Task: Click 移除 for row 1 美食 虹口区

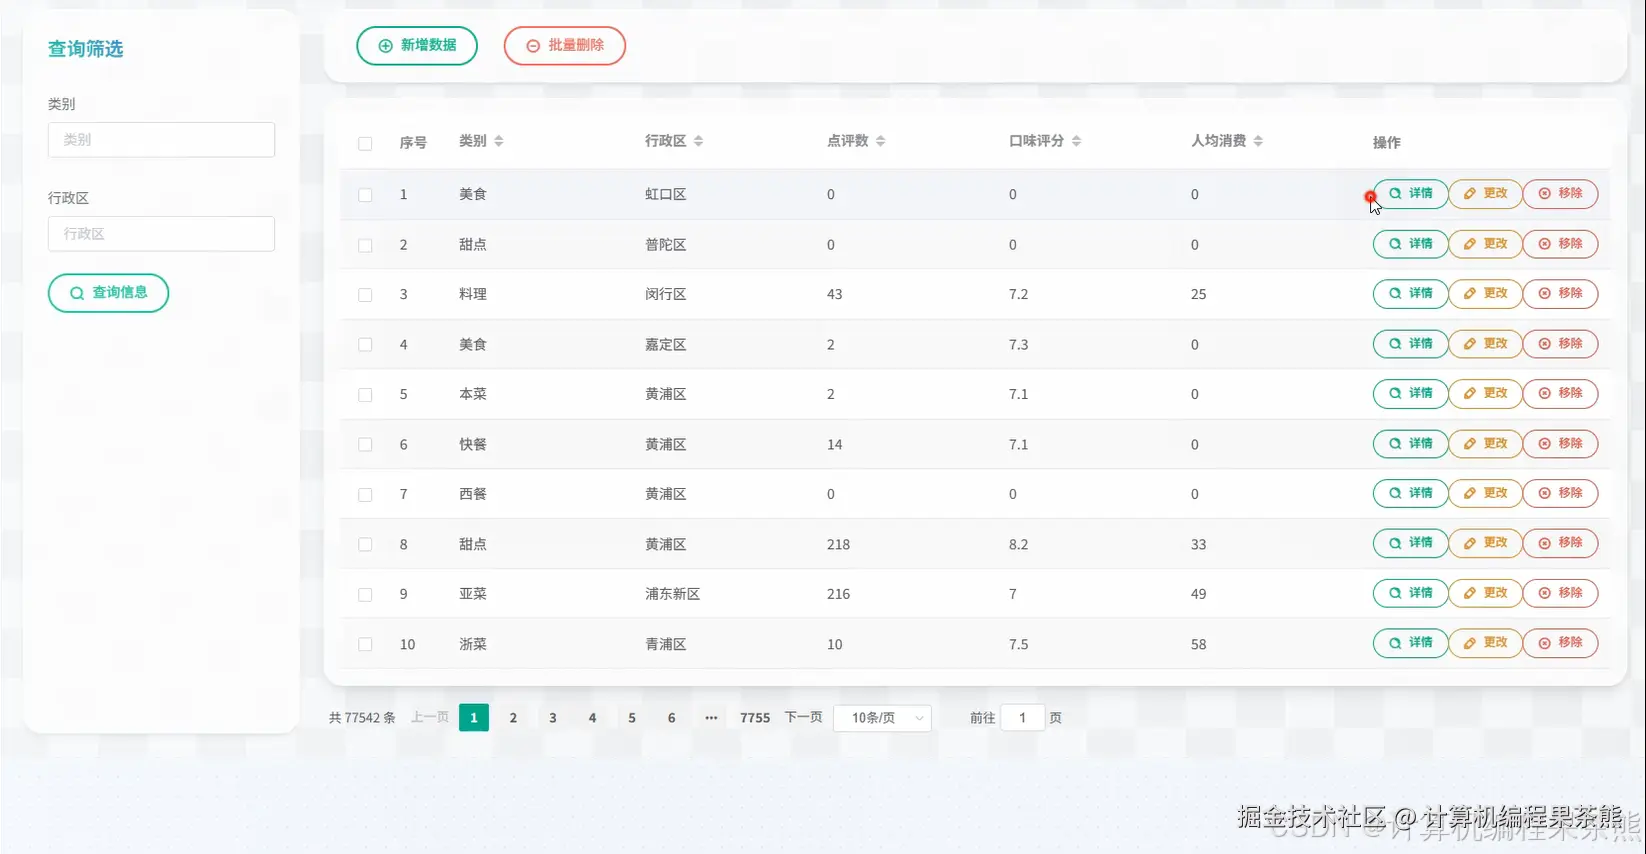Action: tap(1560, 194)
